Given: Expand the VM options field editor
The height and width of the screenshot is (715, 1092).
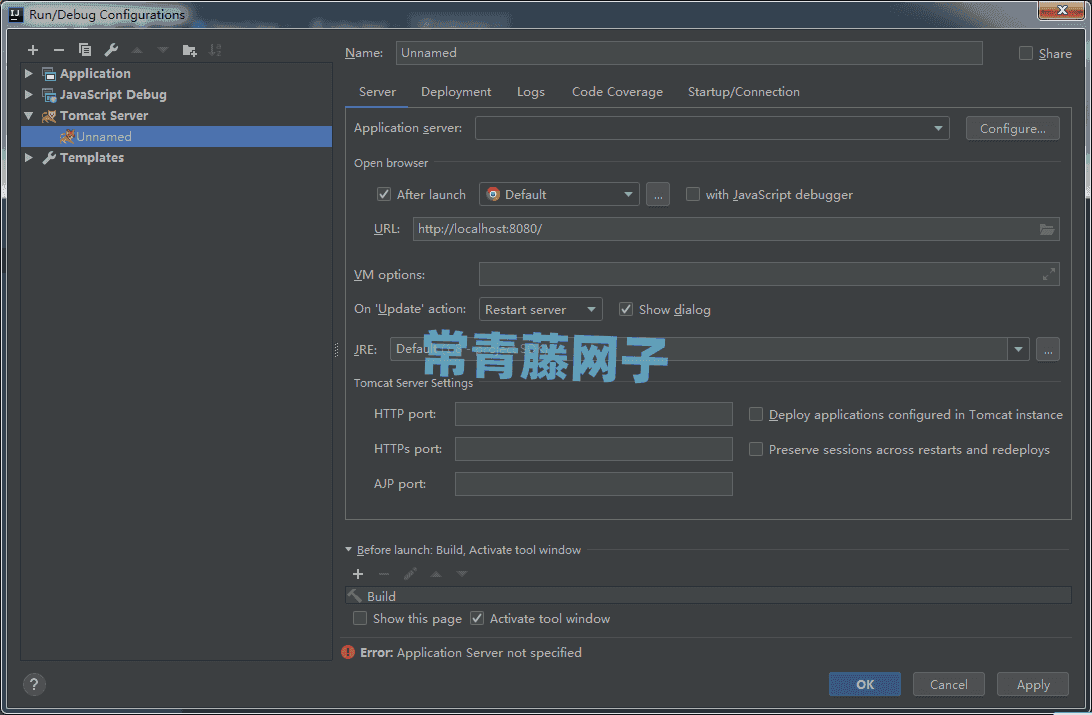Looking at the screenshot, I should pos(1048,274).
